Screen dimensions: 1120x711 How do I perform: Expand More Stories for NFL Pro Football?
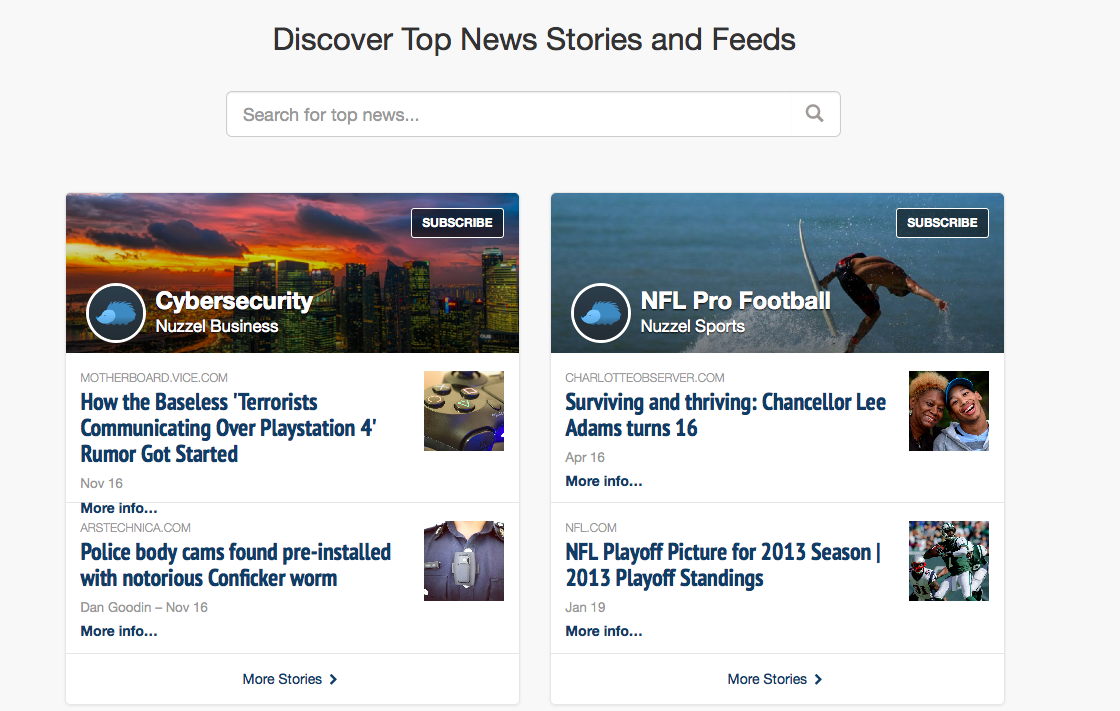[775, 679]
